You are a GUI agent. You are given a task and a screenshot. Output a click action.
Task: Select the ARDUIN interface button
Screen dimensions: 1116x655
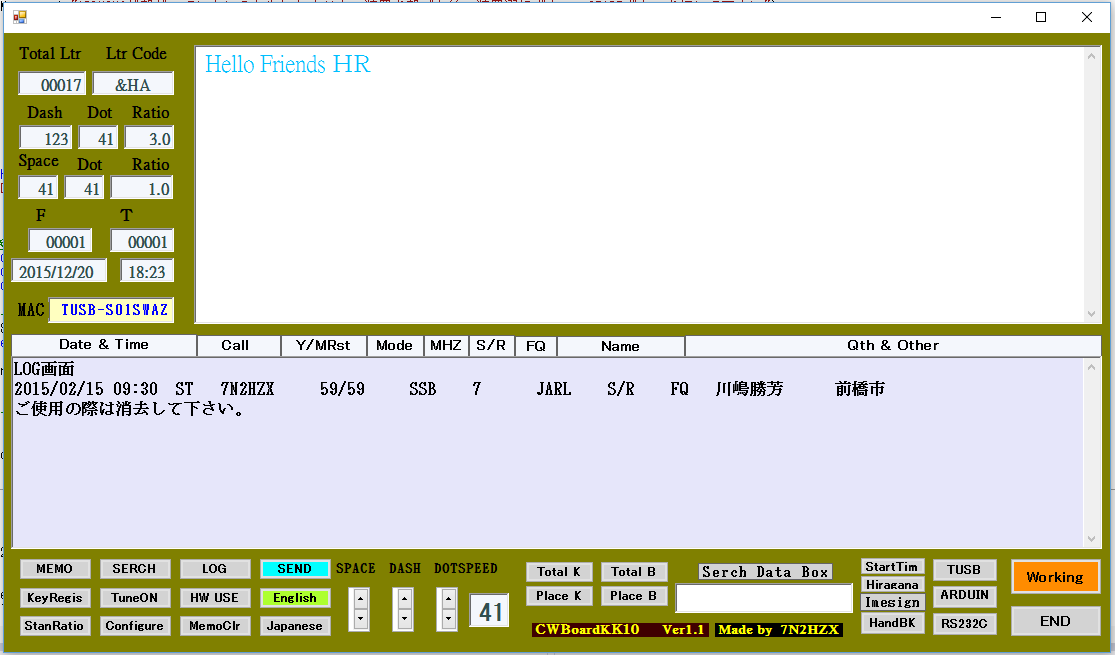click(964, 595)
